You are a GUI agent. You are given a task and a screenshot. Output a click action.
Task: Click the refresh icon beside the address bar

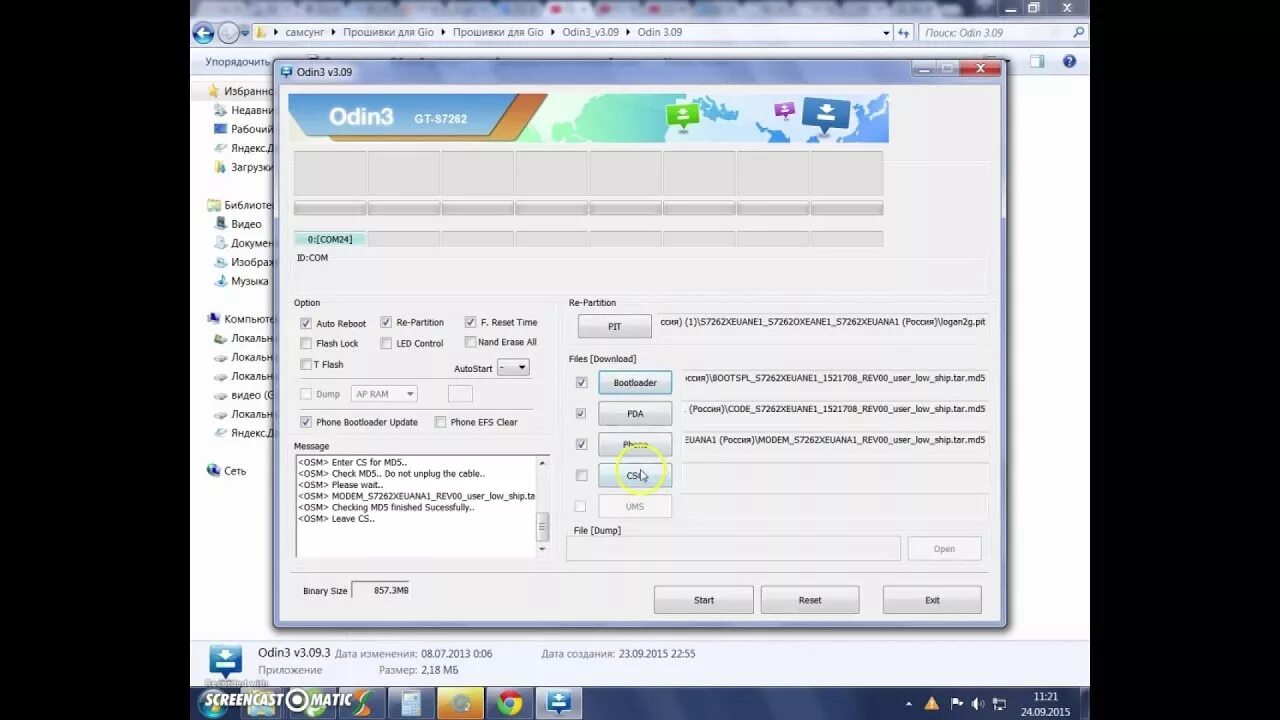(x=904, y=33)
